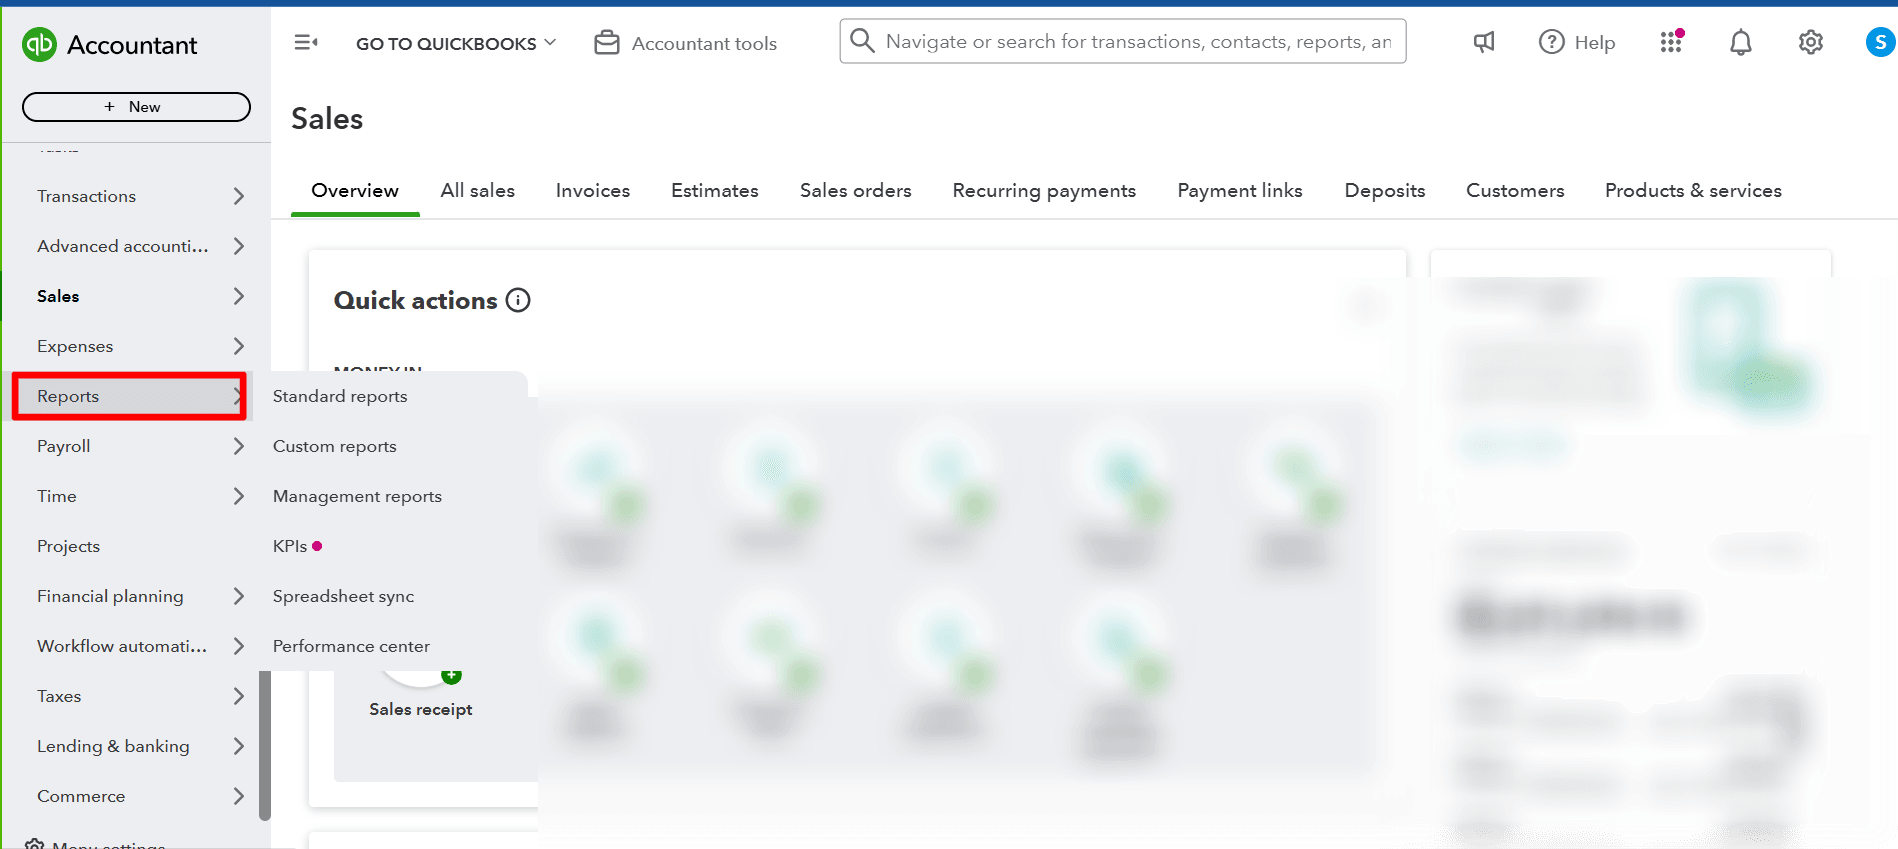Open the apps grid icon

(x=1672, y=42)
